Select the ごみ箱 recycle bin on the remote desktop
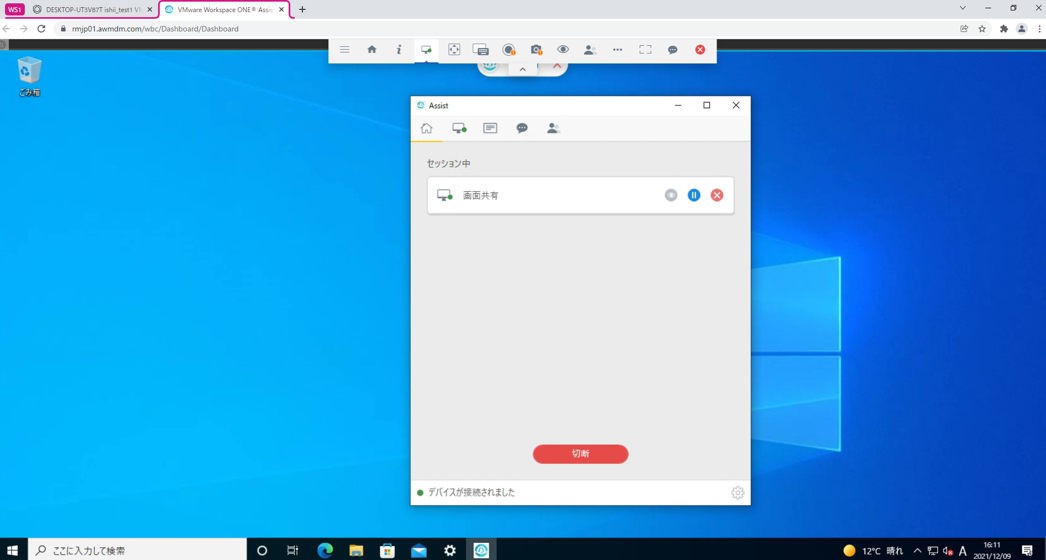The height and width of the screenshot is (560, 1046). pos(29,77)
